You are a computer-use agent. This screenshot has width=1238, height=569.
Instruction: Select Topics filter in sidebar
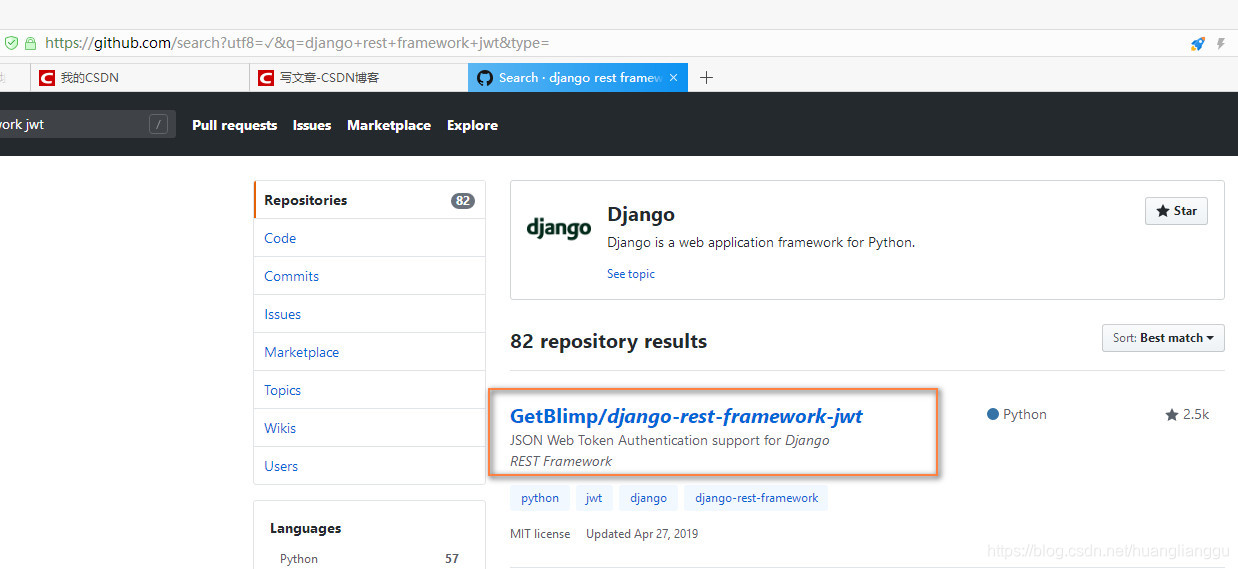pyautogui.click(x=369, y=390)
